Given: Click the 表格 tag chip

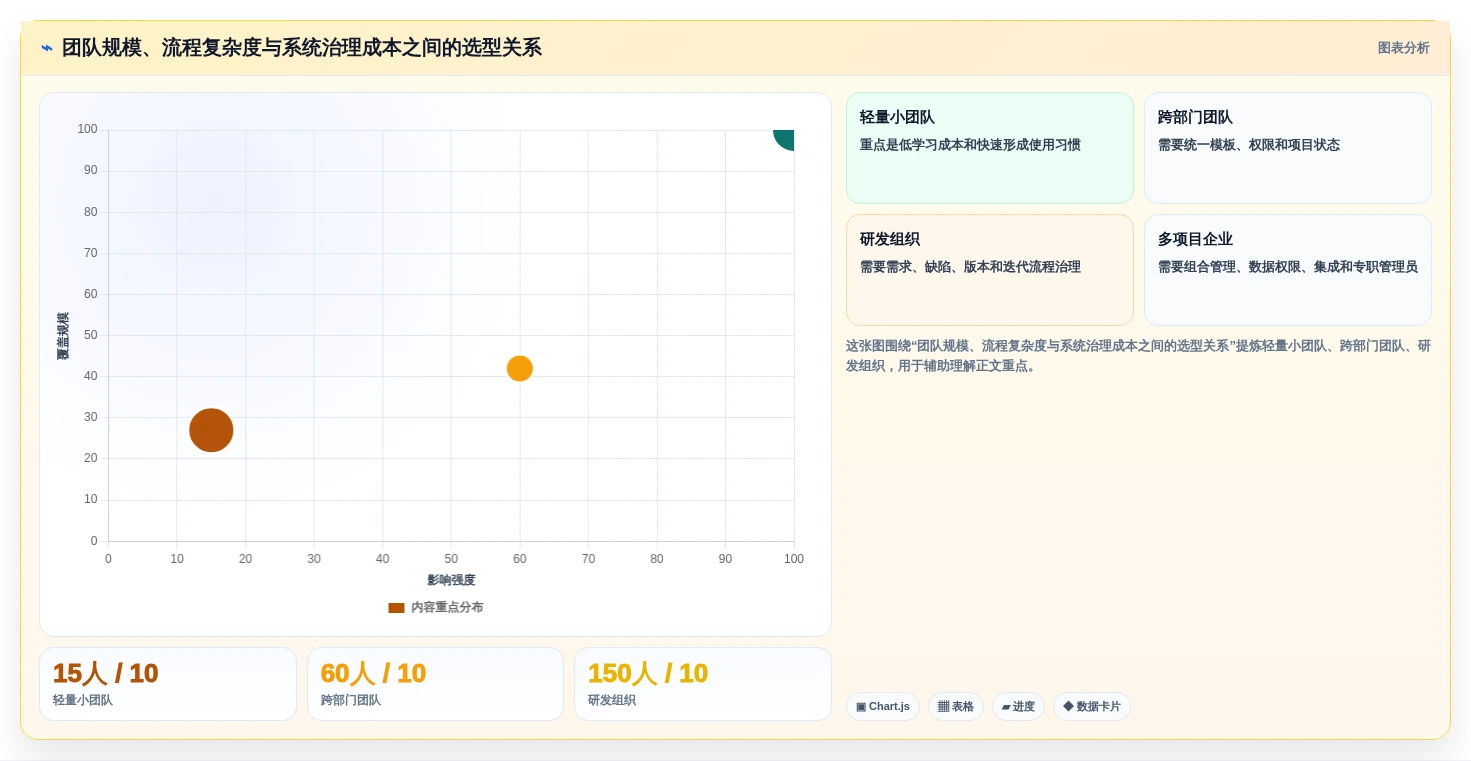Looking at the screenshot, I should pos(955,706).
